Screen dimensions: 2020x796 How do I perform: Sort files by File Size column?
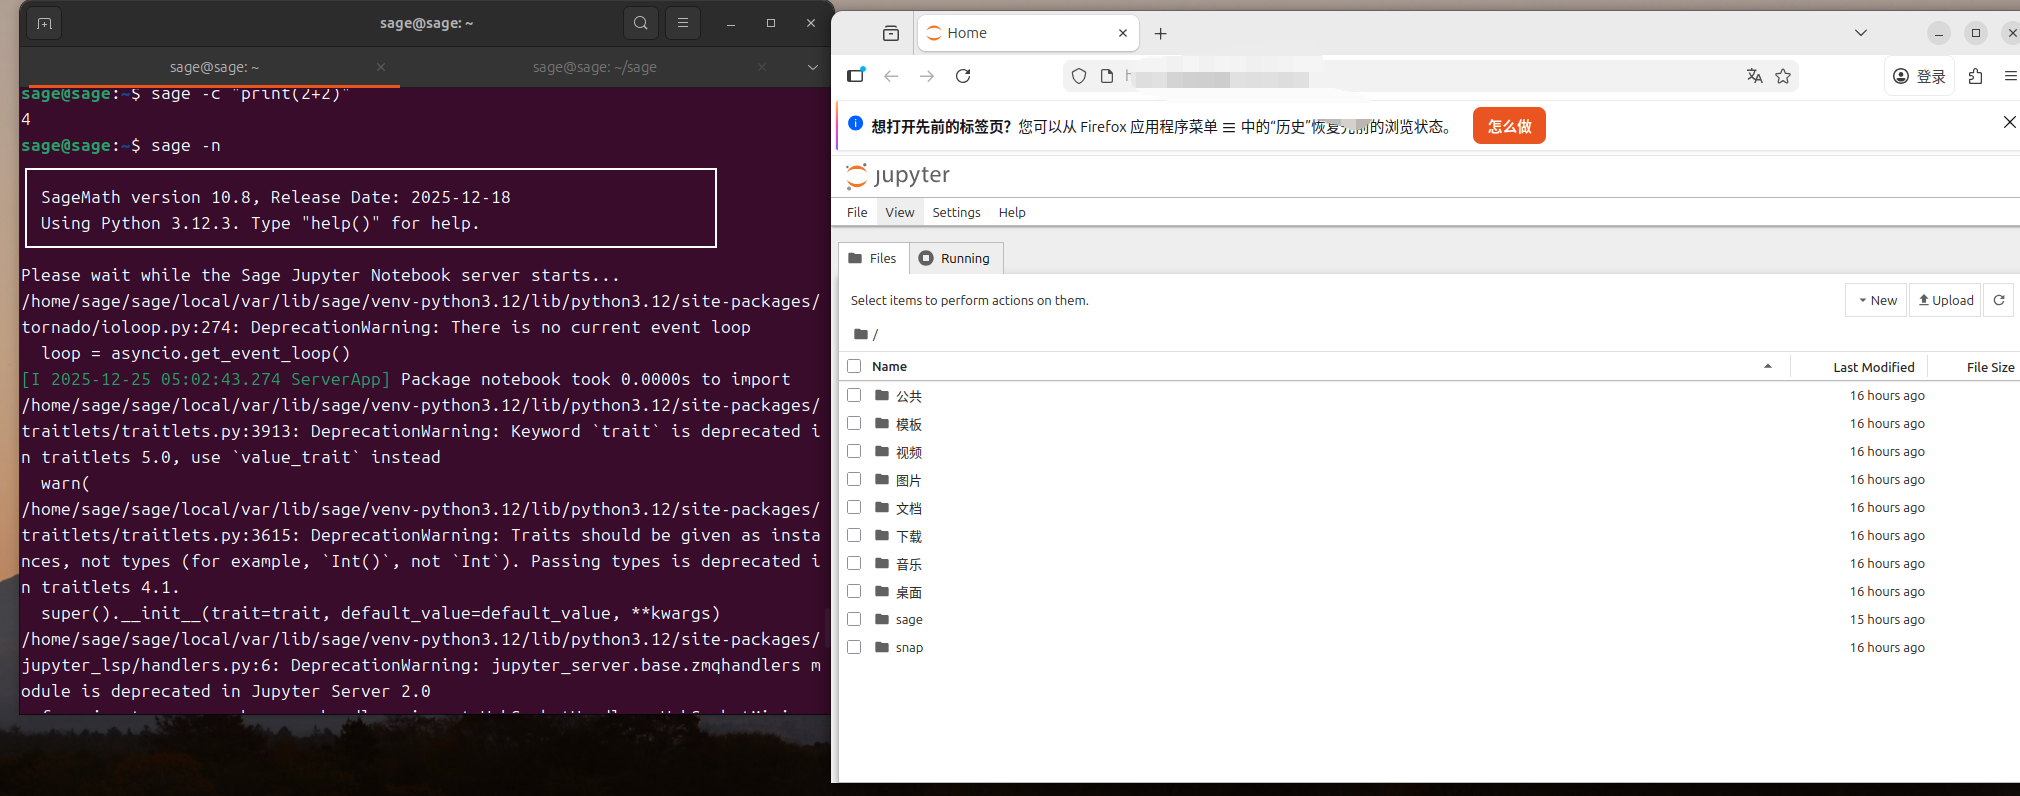coord(1990,367)
